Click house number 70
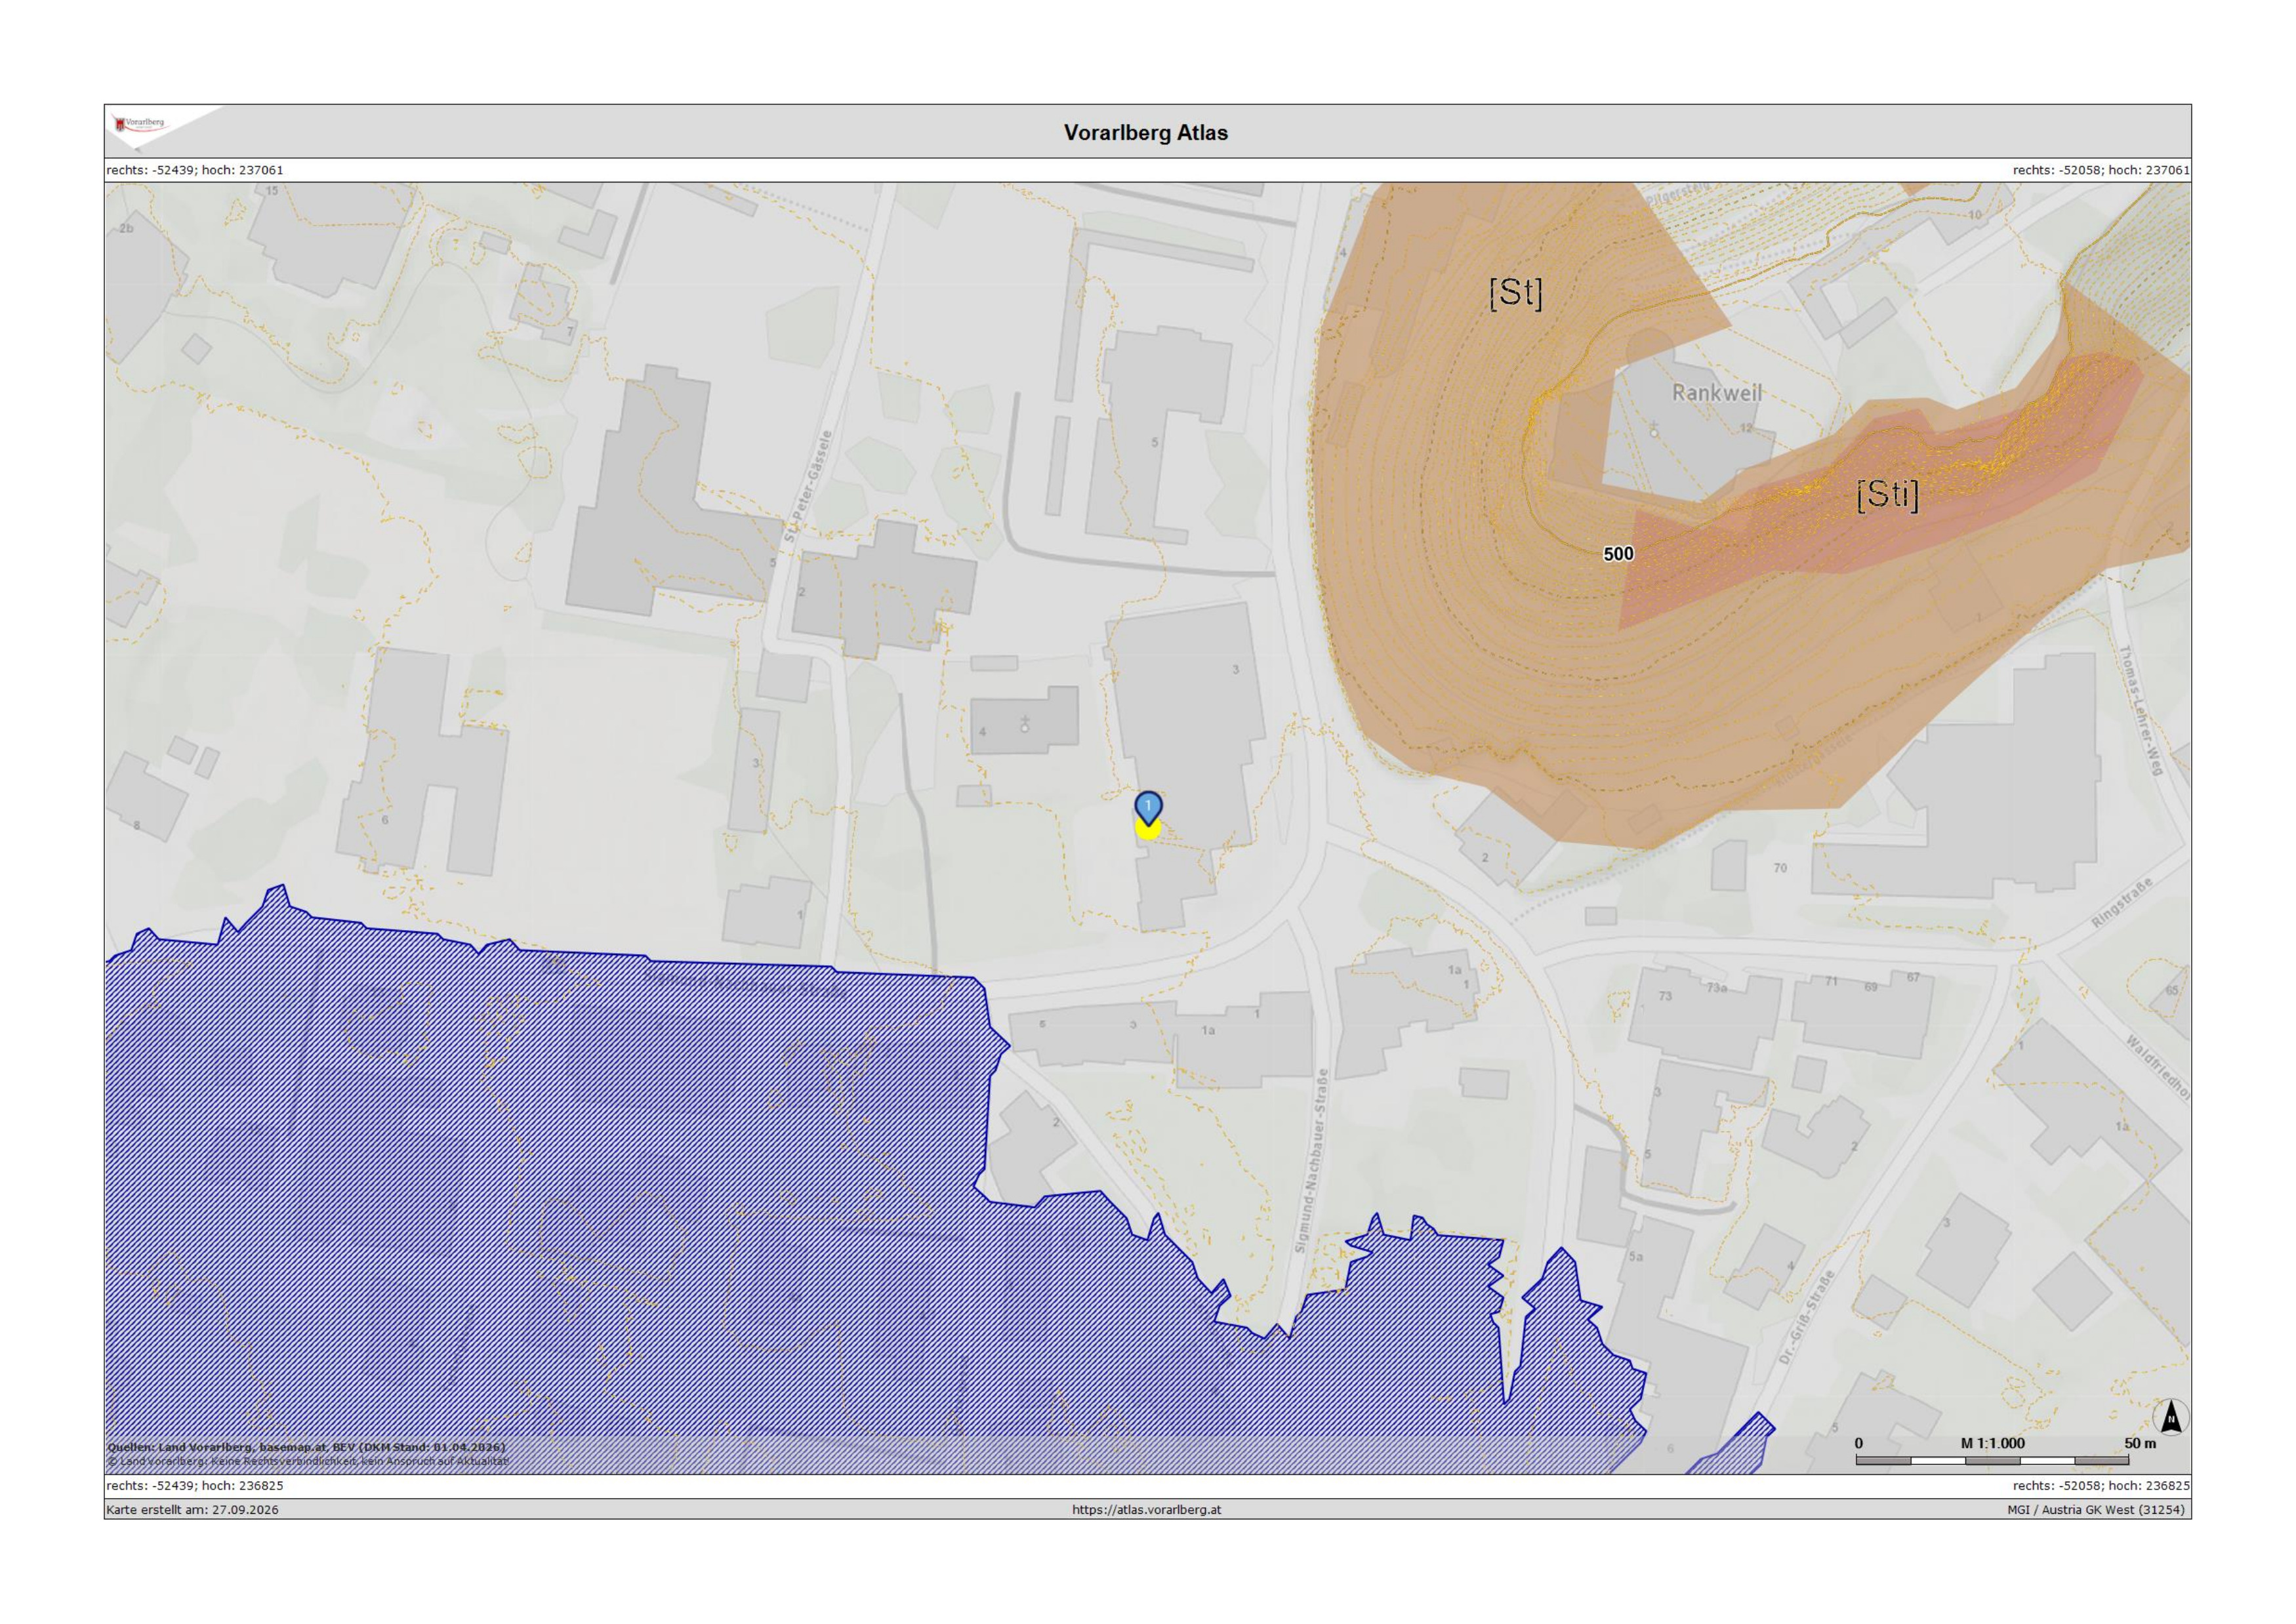 point(1780,868)
